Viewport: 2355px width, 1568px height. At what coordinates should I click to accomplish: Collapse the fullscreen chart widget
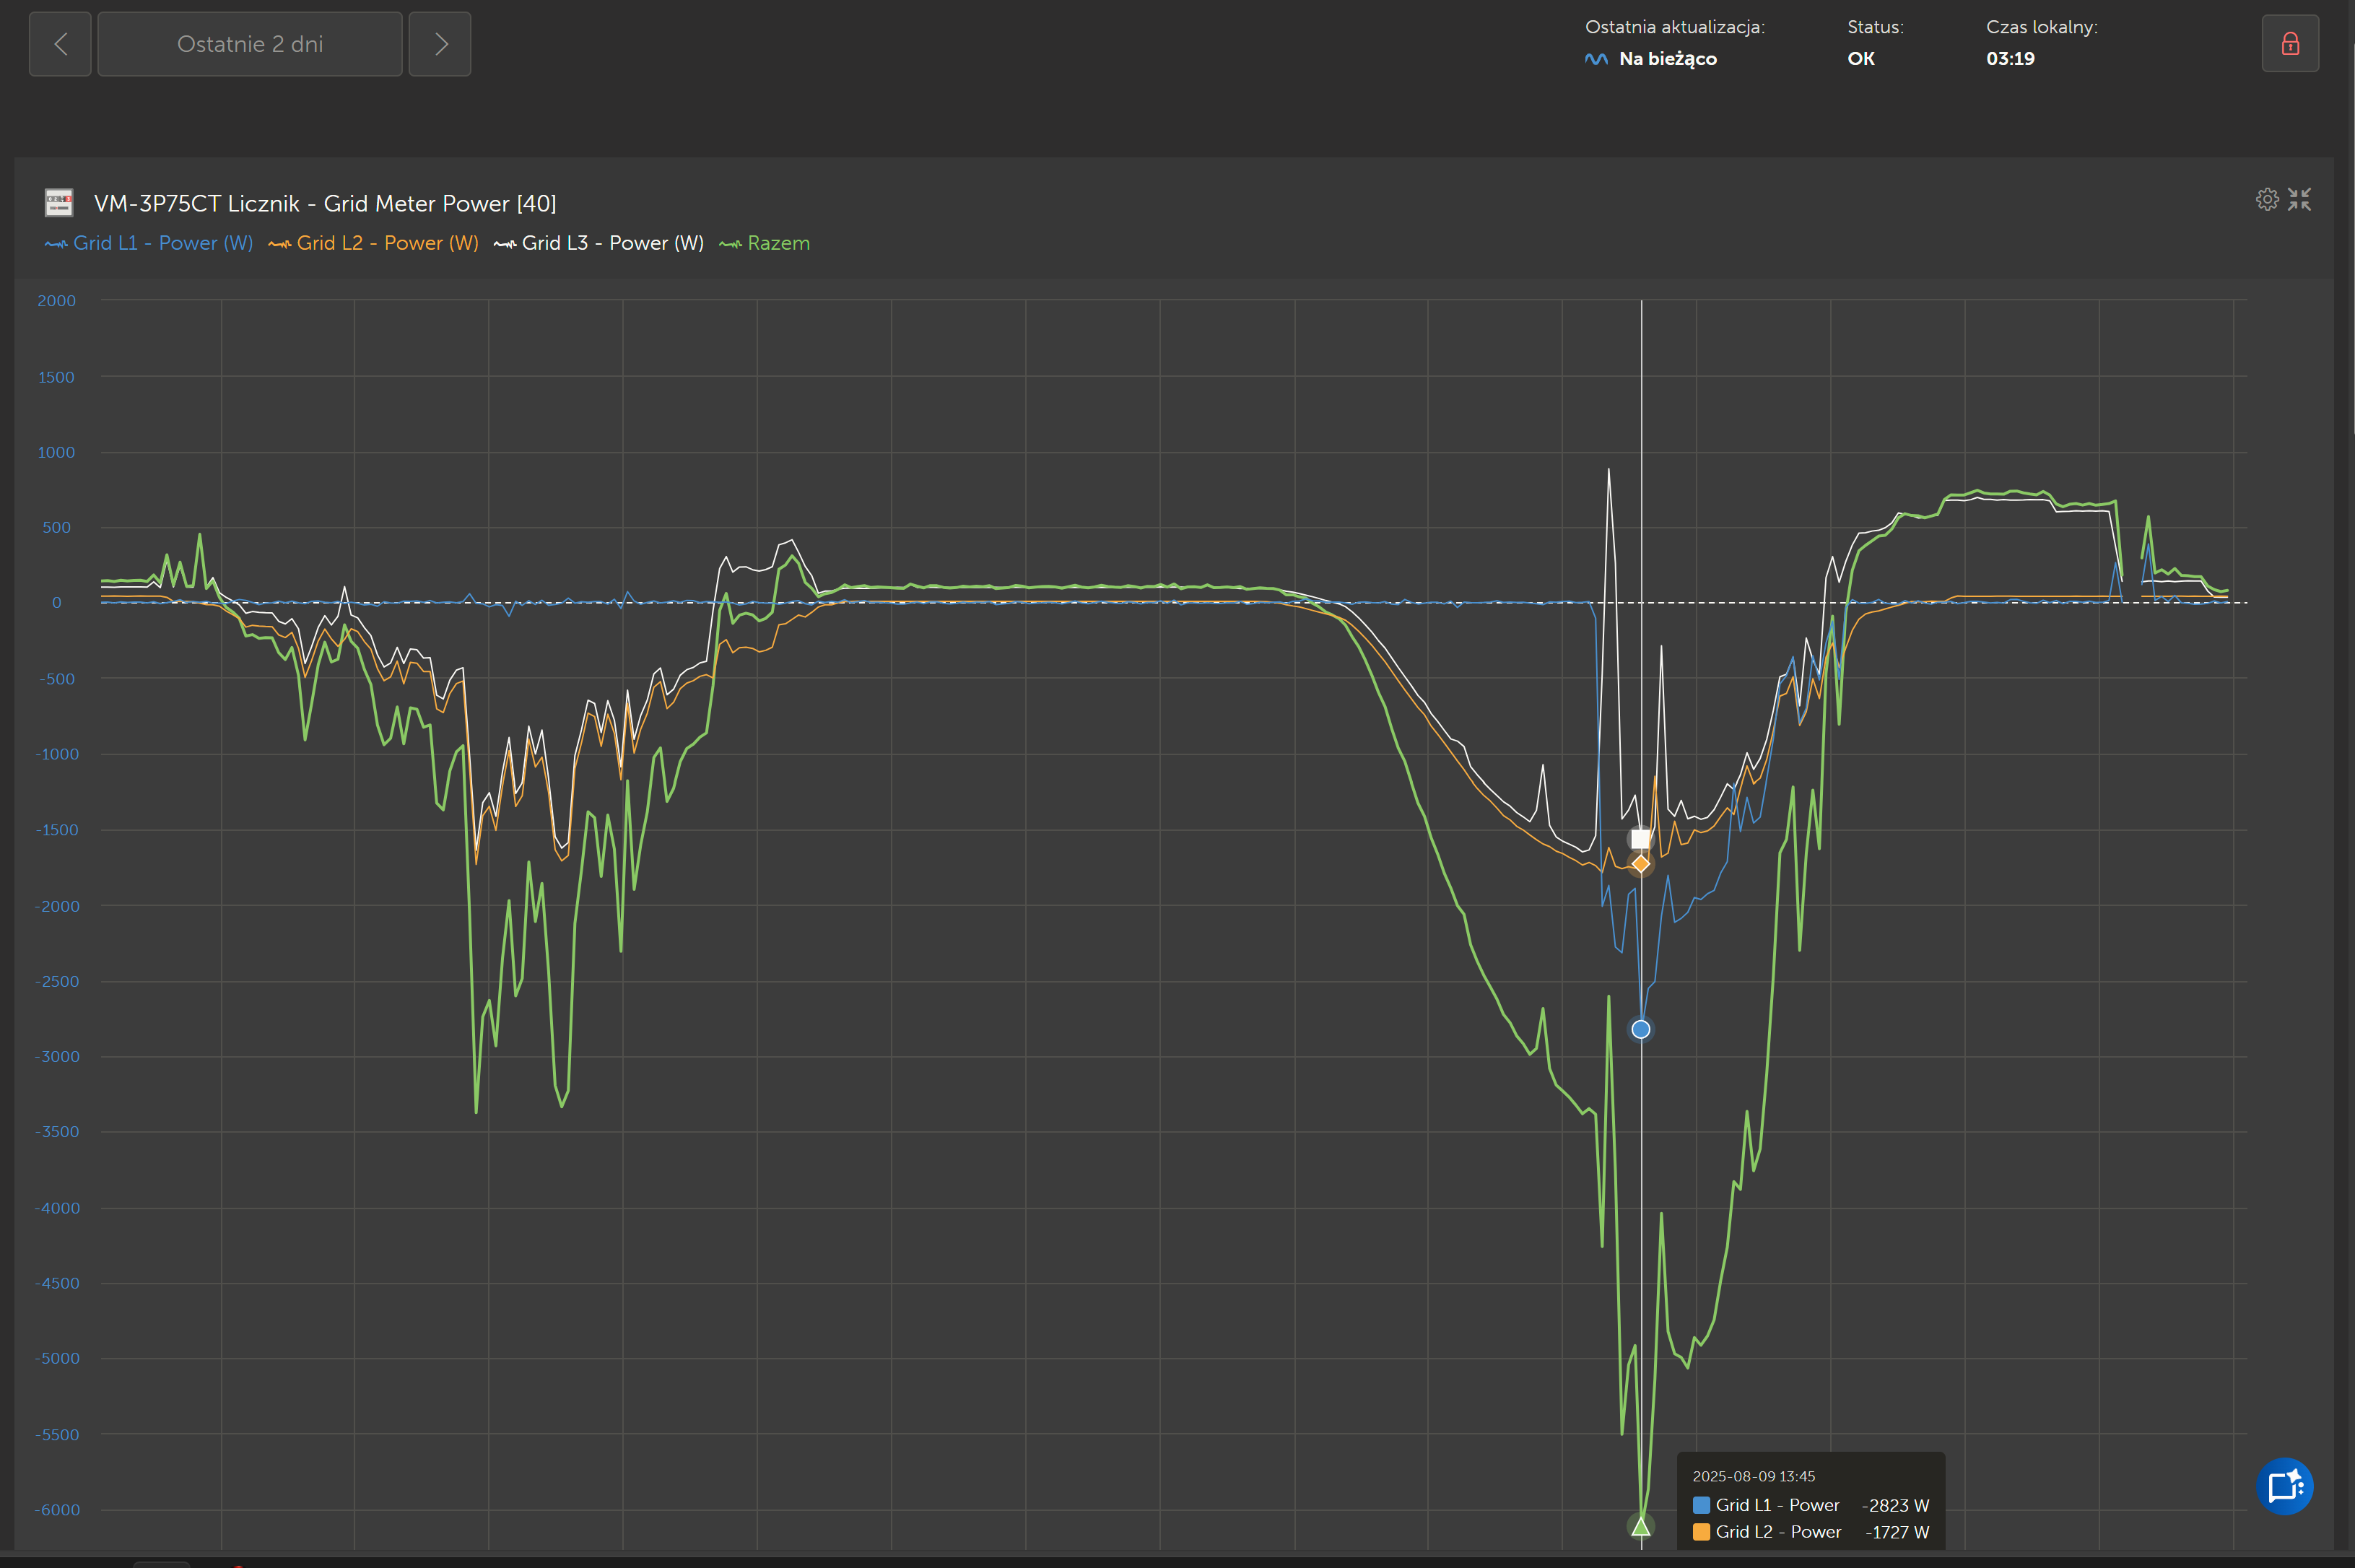pyautogui.click(x=2300, y=199)
